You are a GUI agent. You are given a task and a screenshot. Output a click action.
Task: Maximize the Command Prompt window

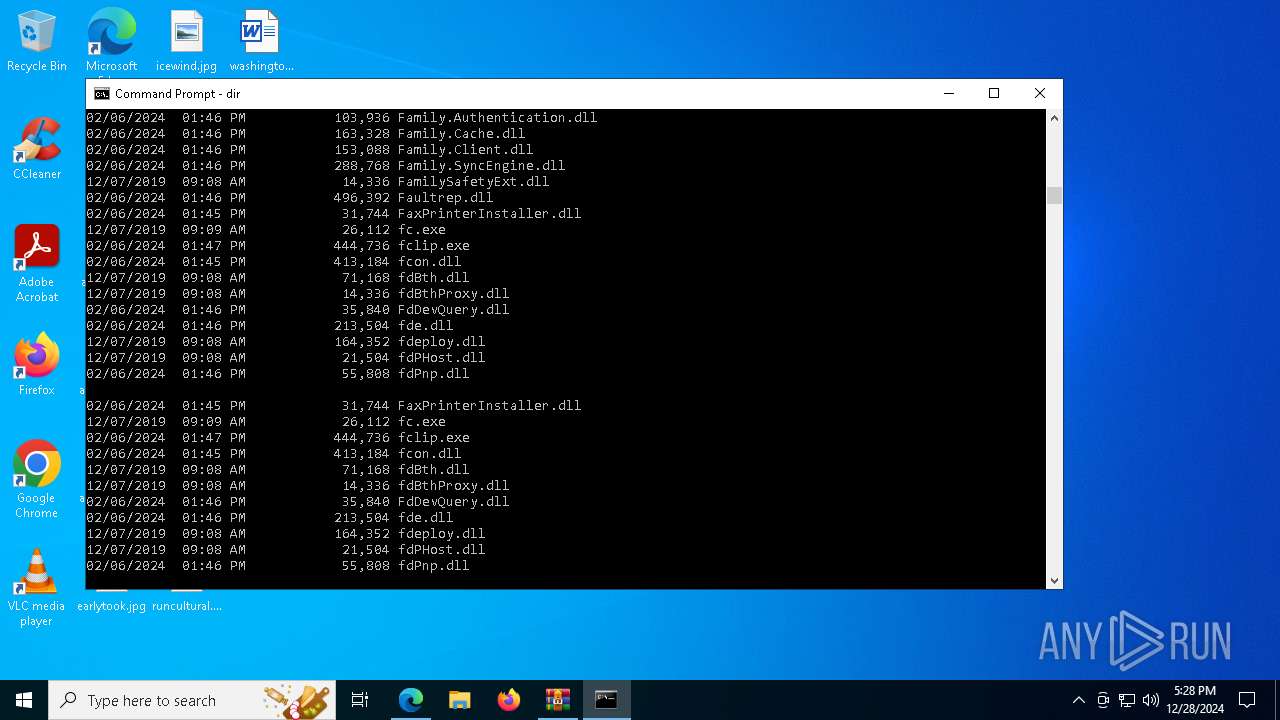point(994,94)
